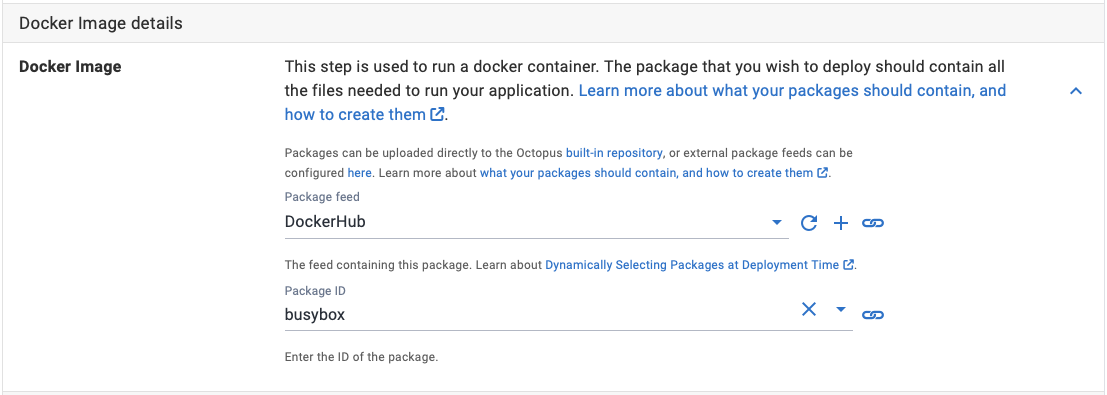Open small 'what your packages should contain' link
Image resolution: width=1107 pixels, height=395 pixels.
pos(647,173)
